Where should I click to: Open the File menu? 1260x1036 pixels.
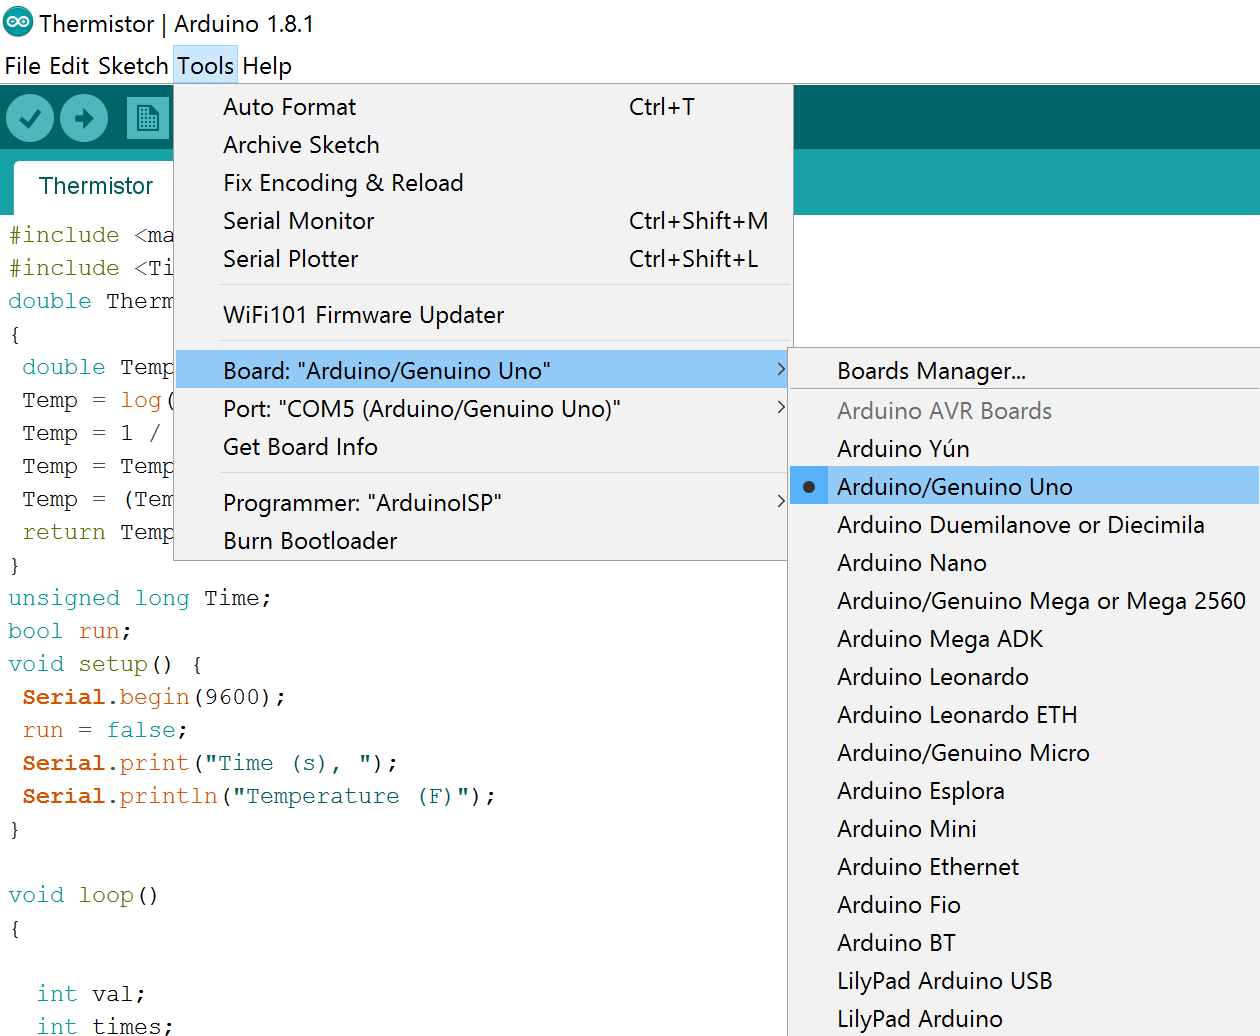(23, 66)
